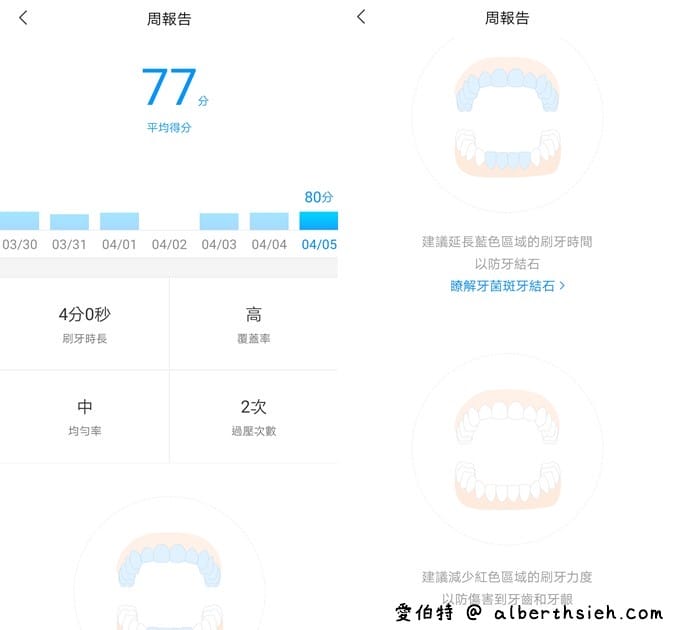
Task: Select the 03/30 score bar
Action: tap(19, 221)
